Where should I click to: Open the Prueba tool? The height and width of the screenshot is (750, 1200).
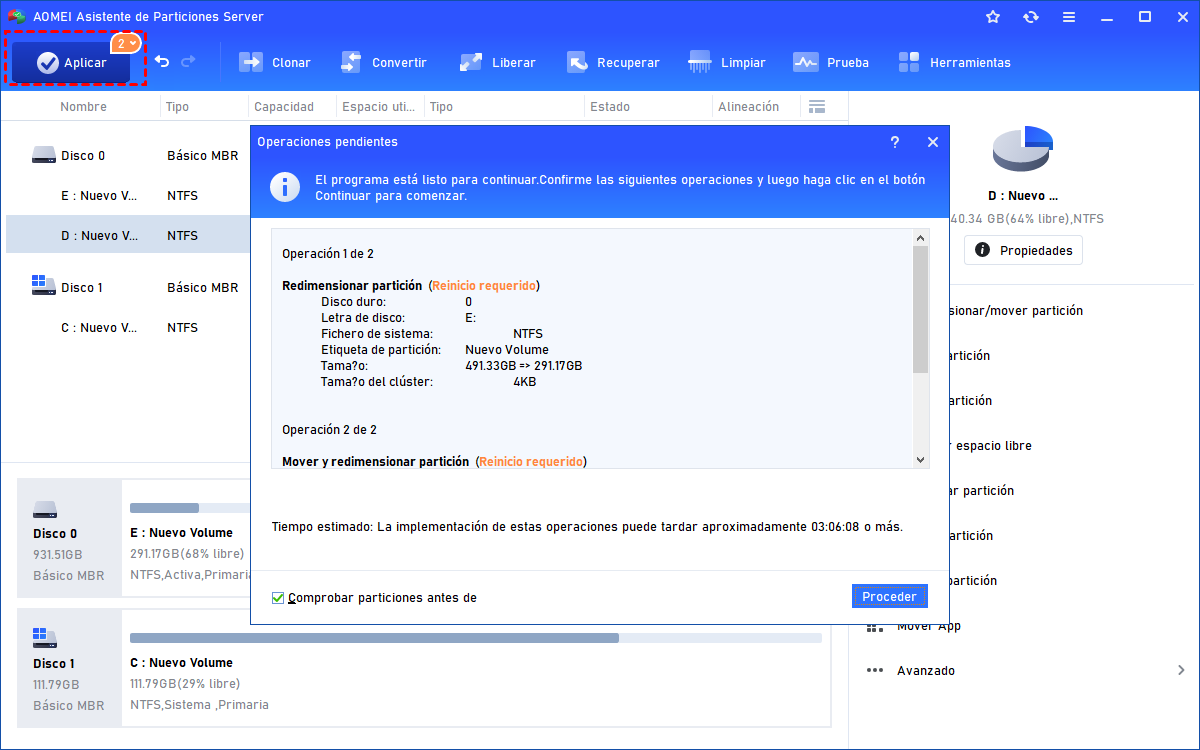pos(831,62)
